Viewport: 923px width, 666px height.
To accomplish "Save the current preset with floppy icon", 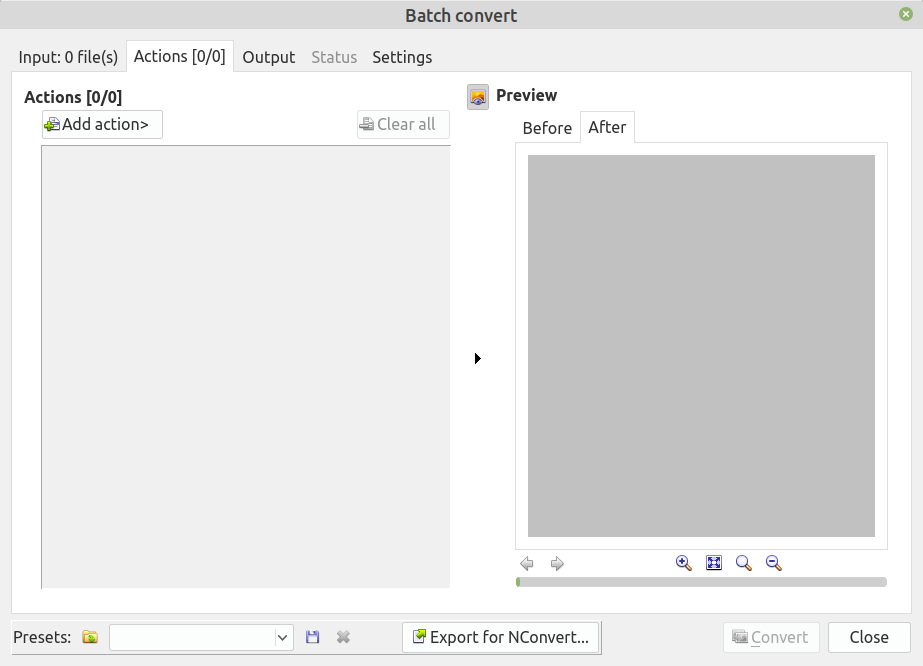I will tap(313, 637).
